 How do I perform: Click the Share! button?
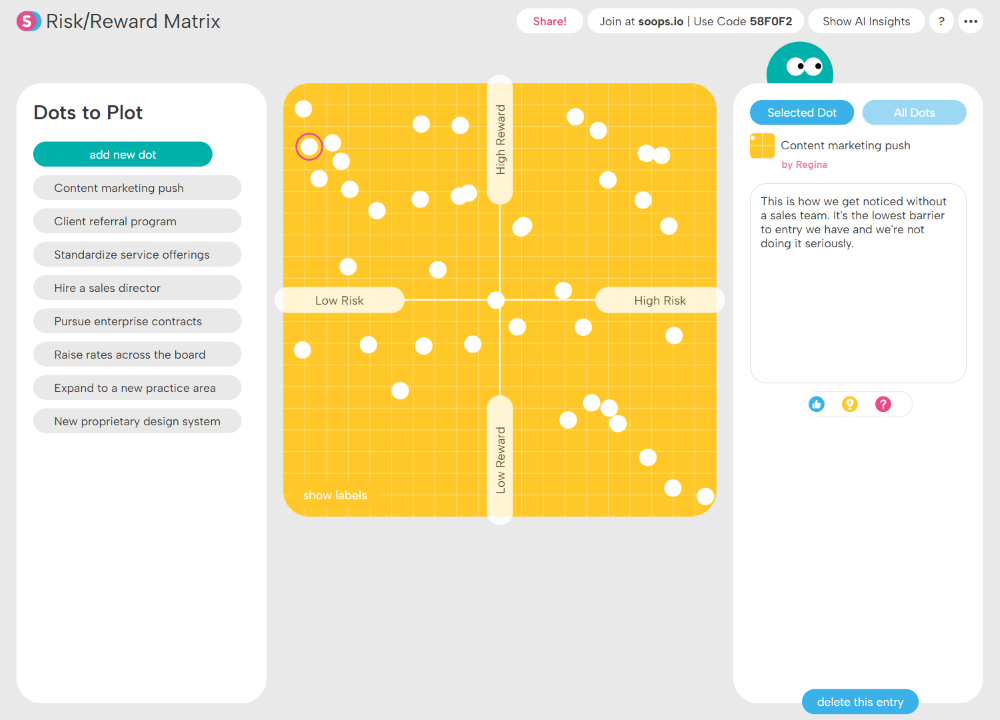(x=549, y=20)
